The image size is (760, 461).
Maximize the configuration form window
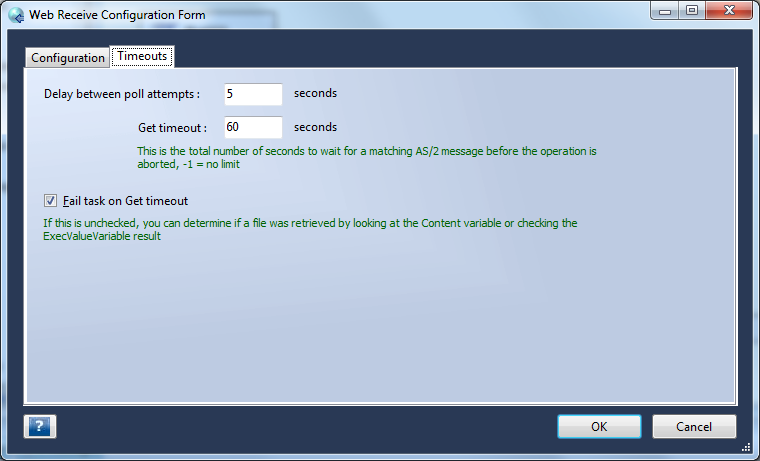[692, 11]
